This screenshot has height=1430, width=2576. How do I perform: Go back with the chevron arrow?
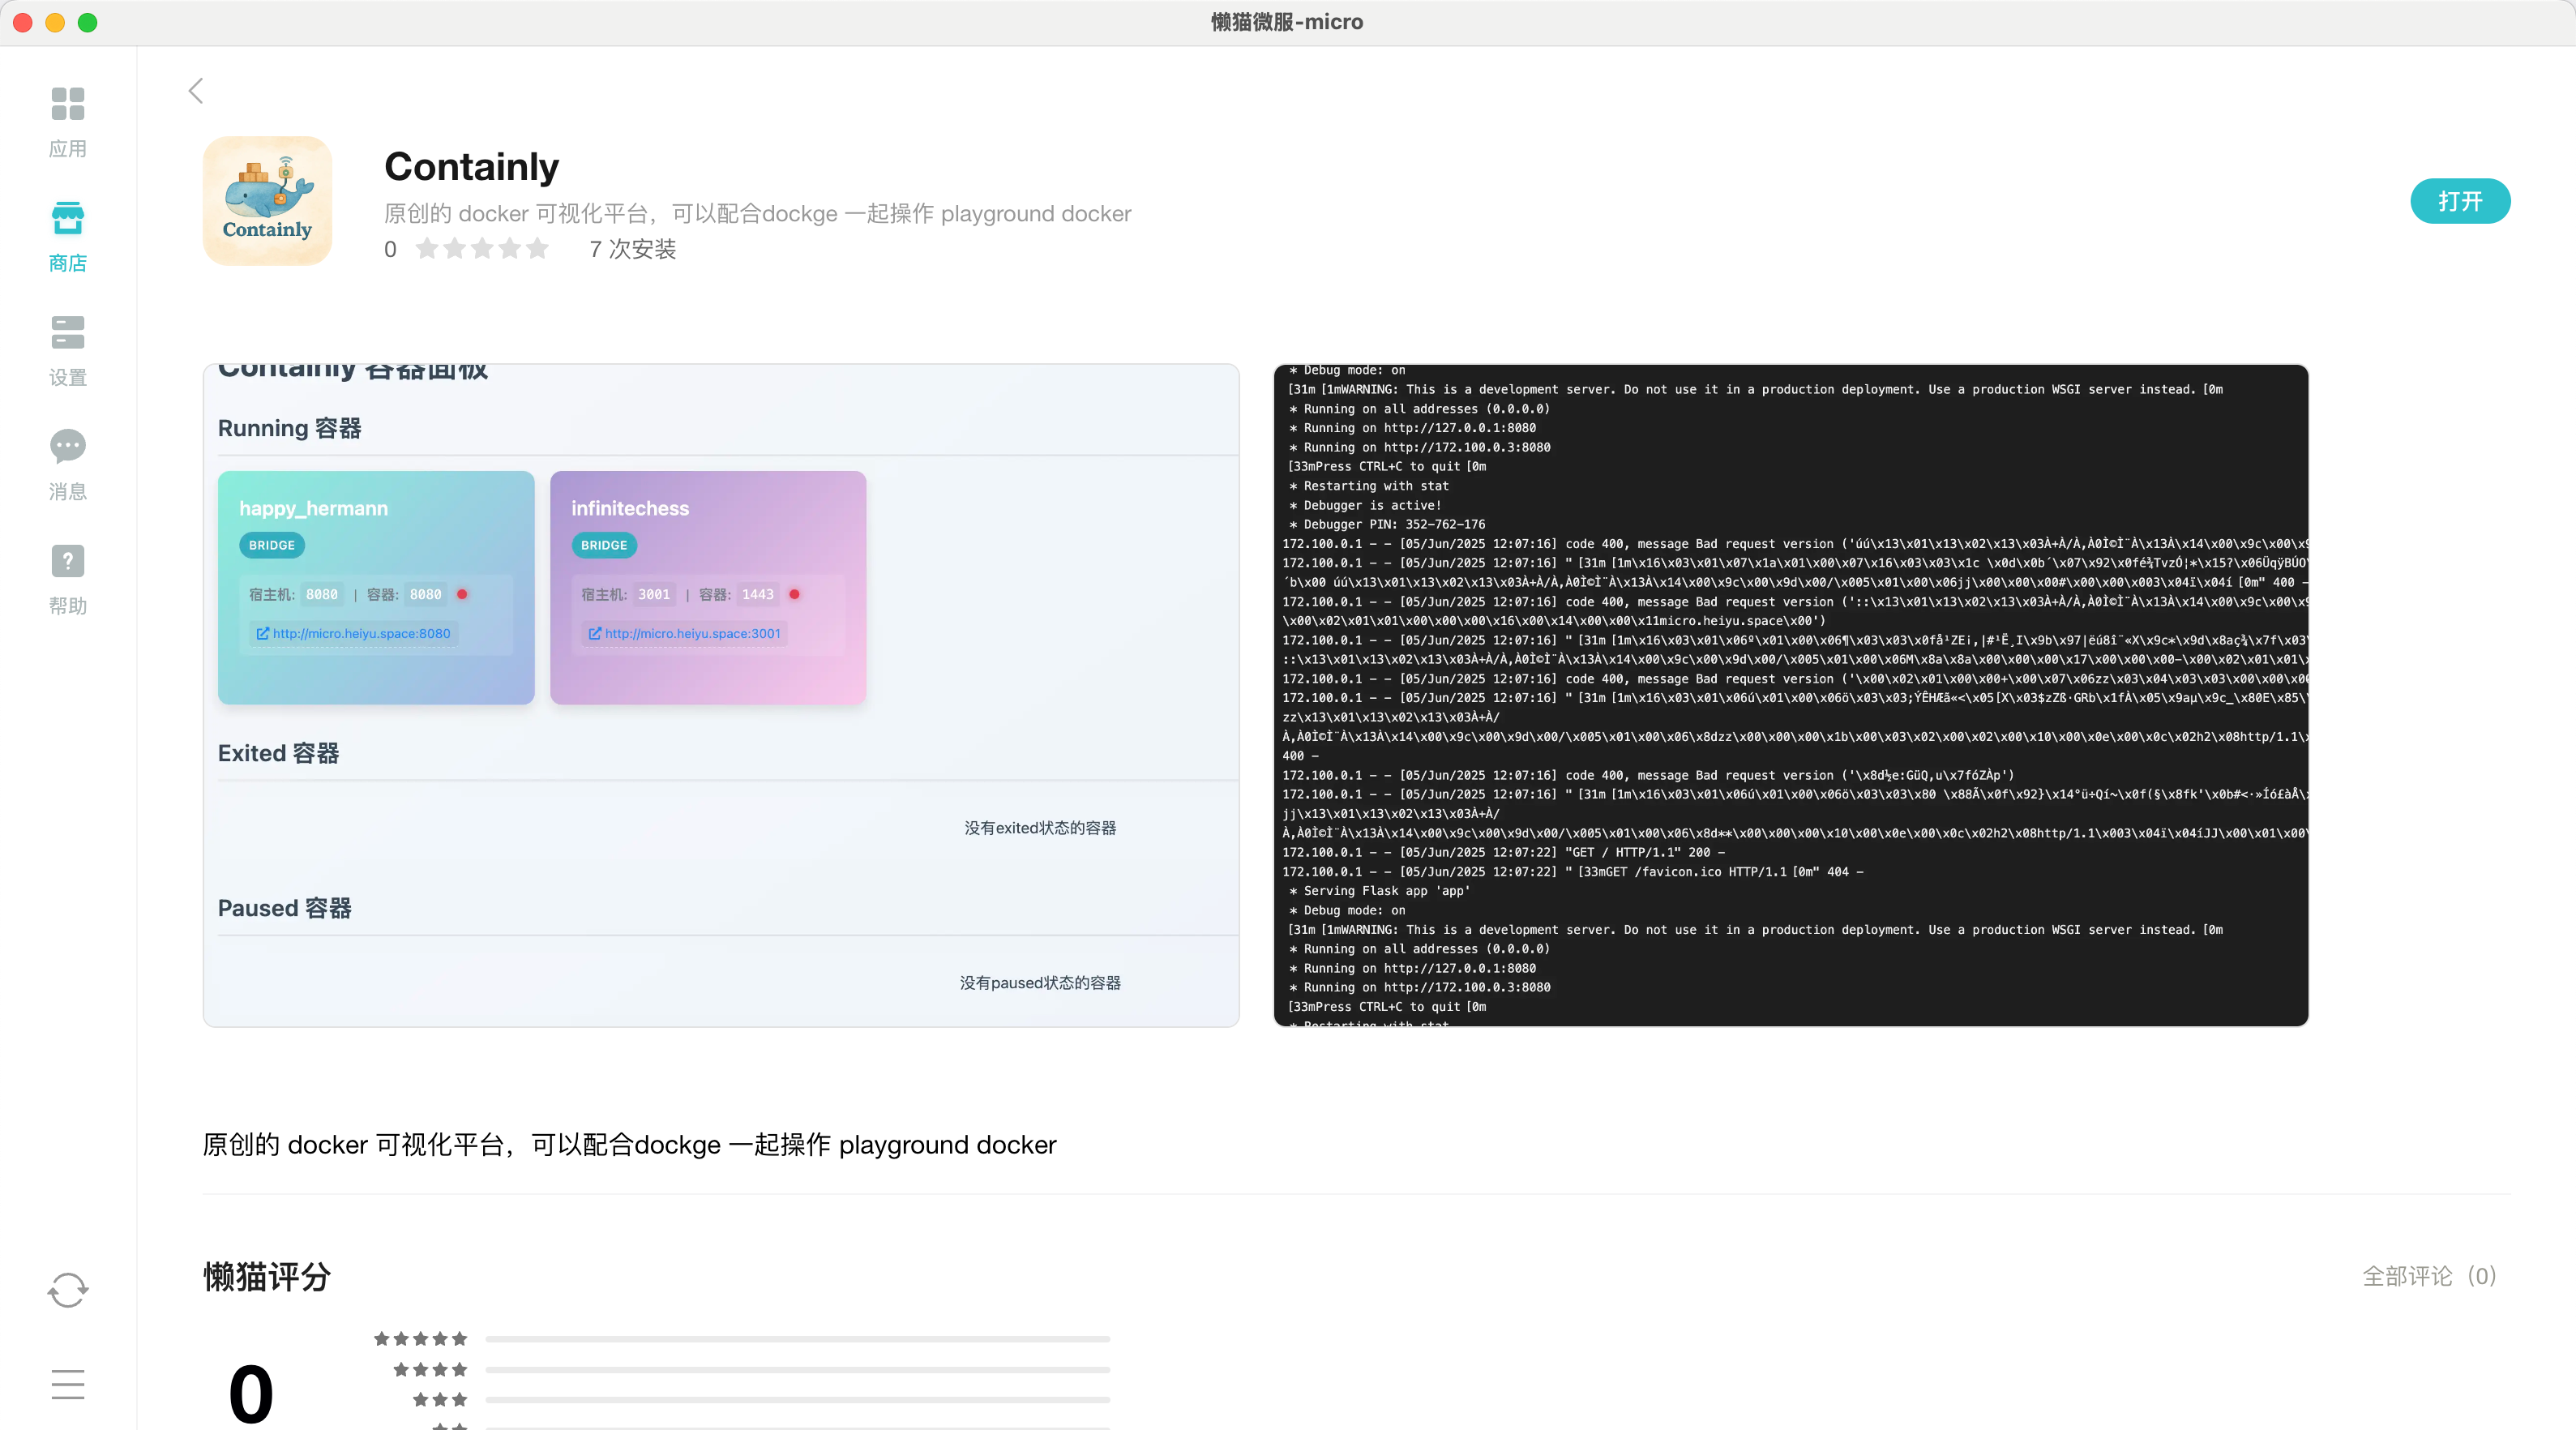(x=196, y=91)
